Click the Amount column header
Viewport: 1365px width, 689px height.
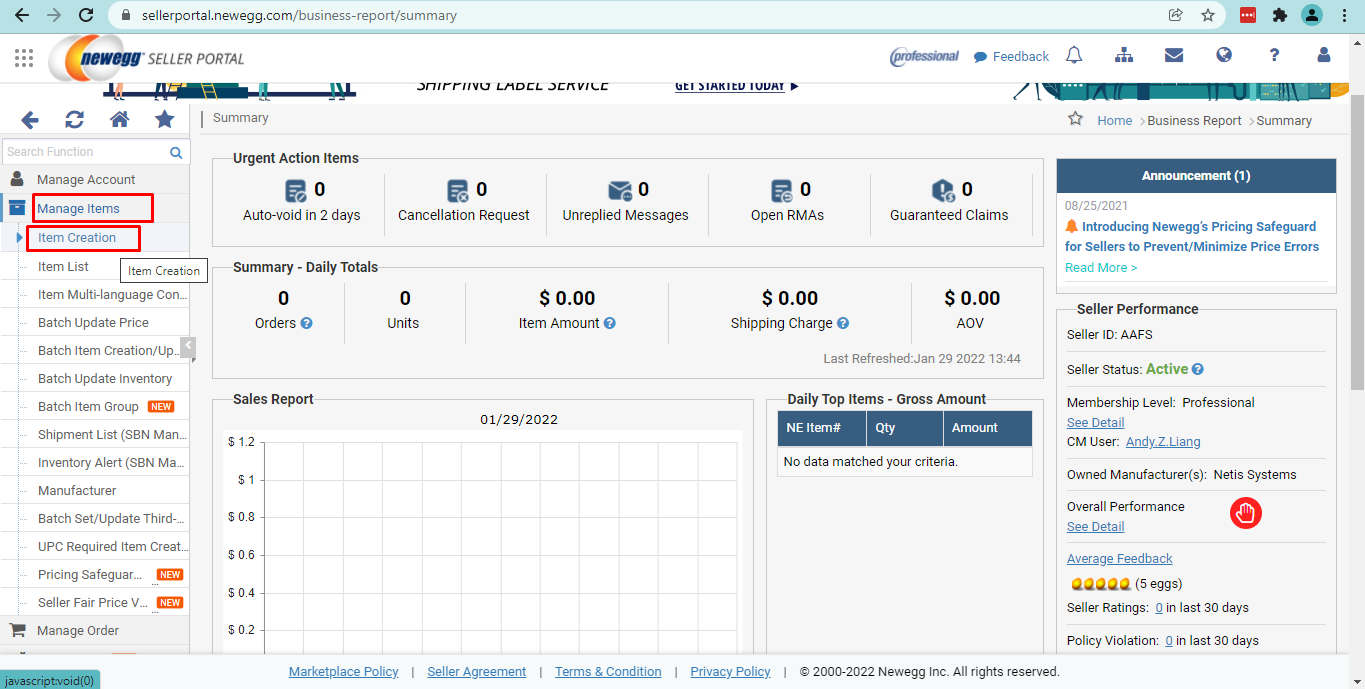tap(988, 428)
